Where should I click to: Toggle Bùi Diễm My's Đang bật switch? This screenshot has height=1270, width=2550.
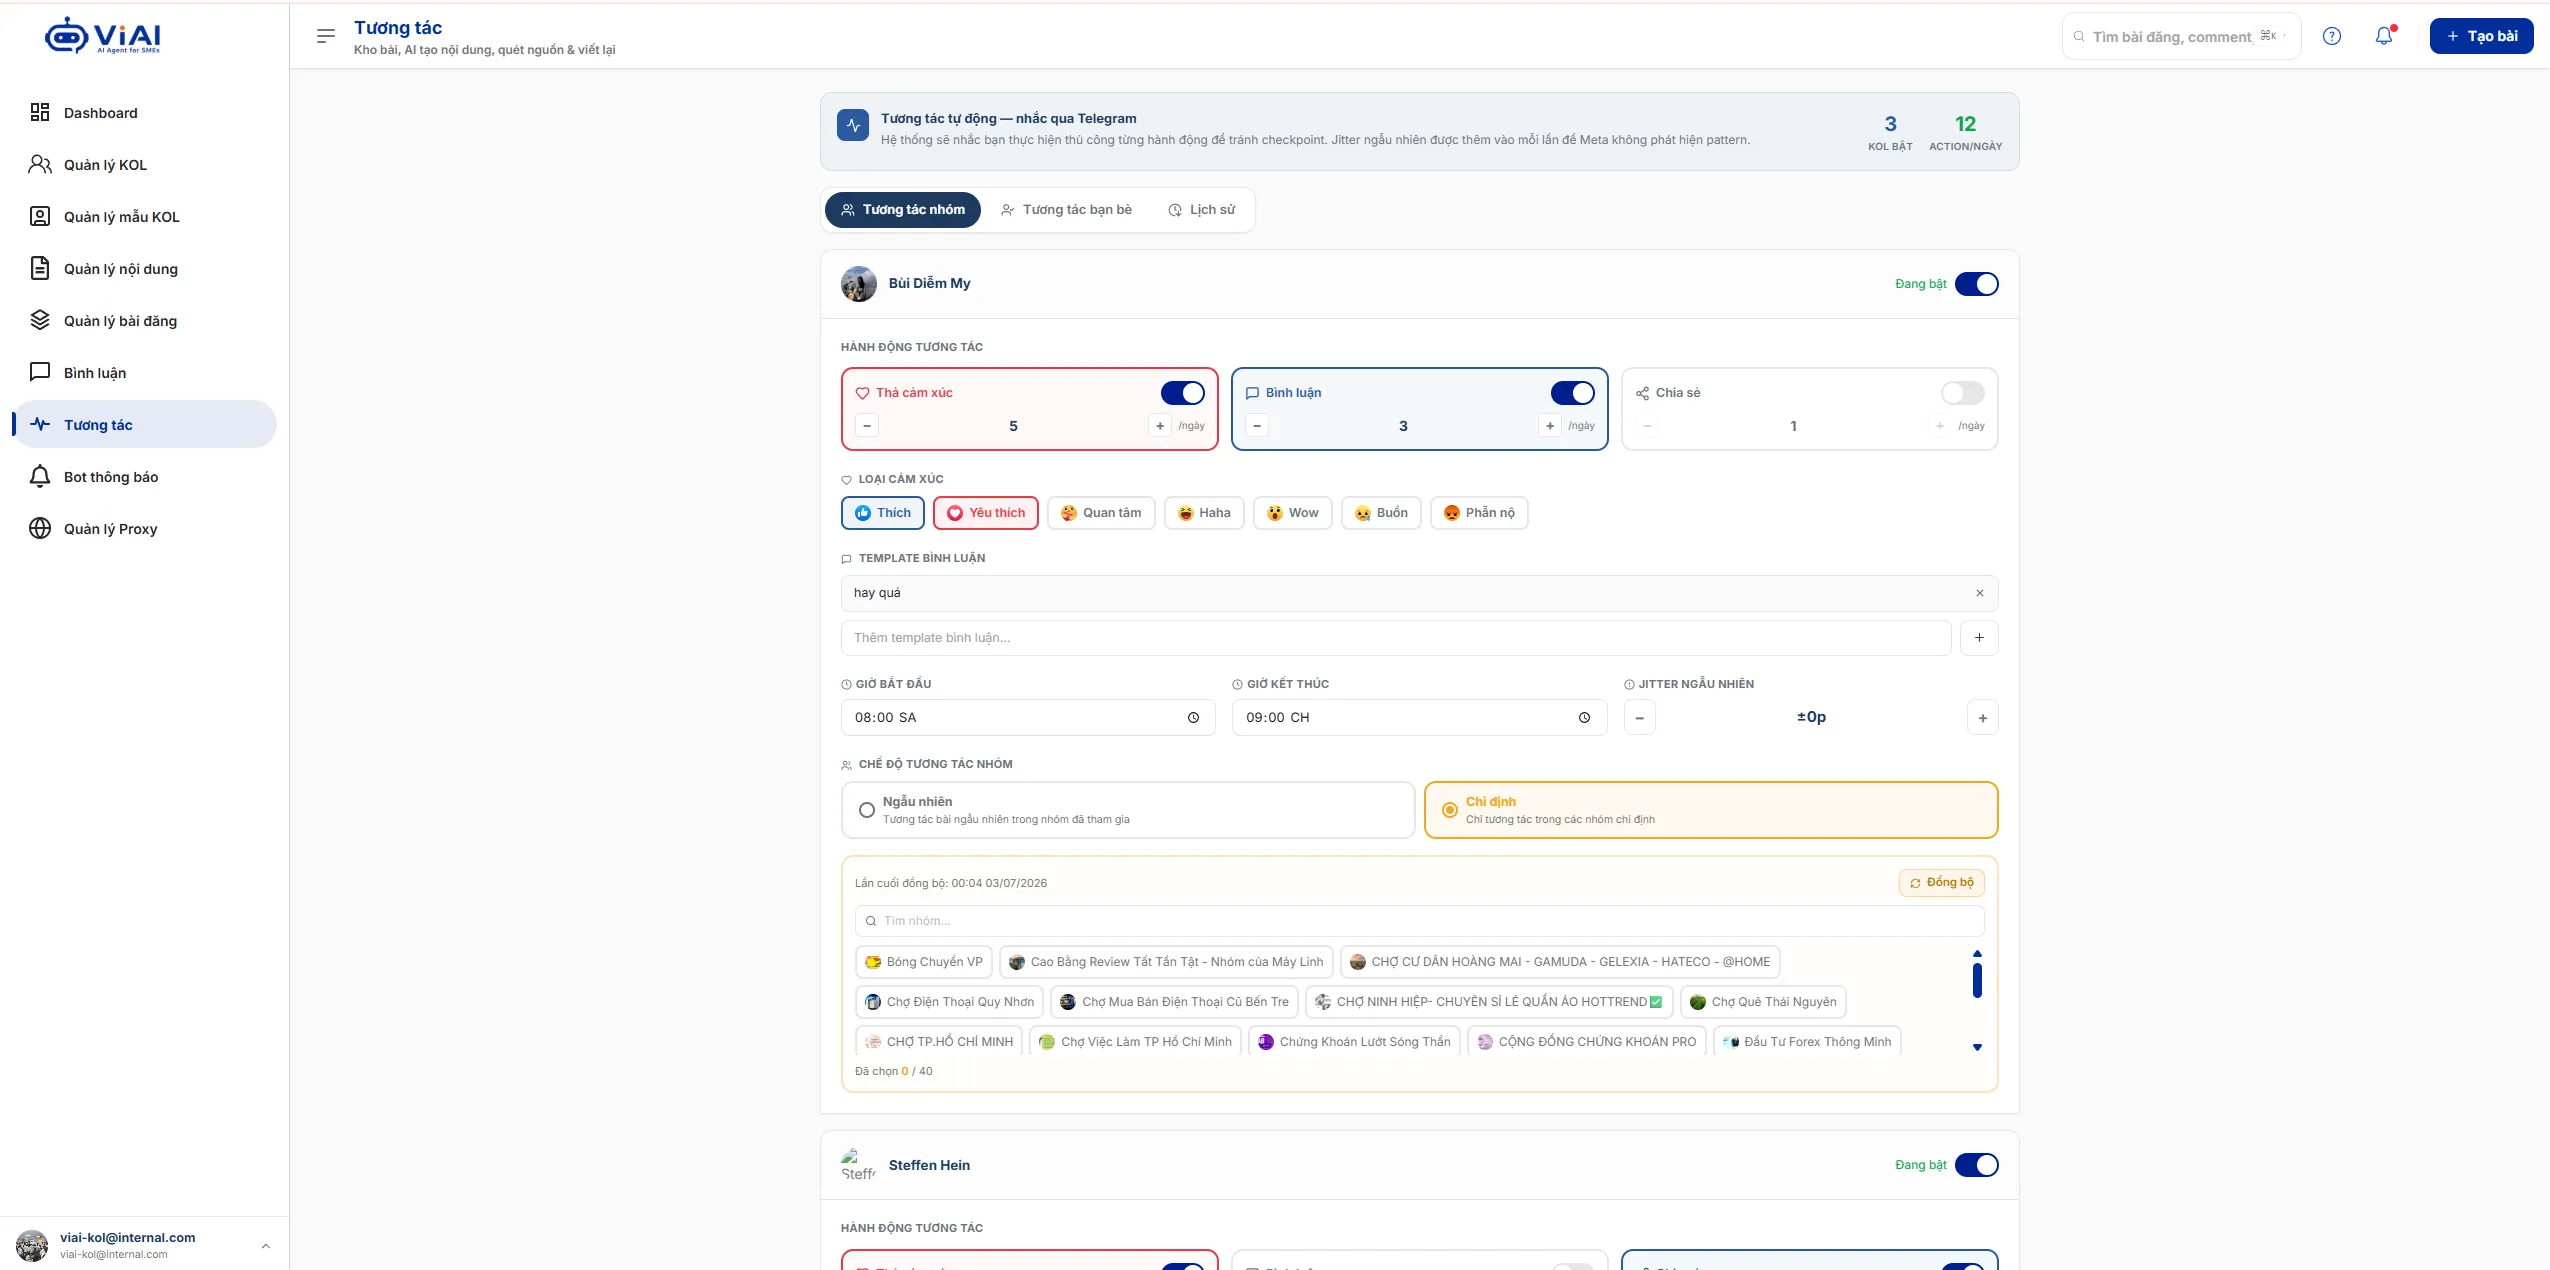(1976, 284)
